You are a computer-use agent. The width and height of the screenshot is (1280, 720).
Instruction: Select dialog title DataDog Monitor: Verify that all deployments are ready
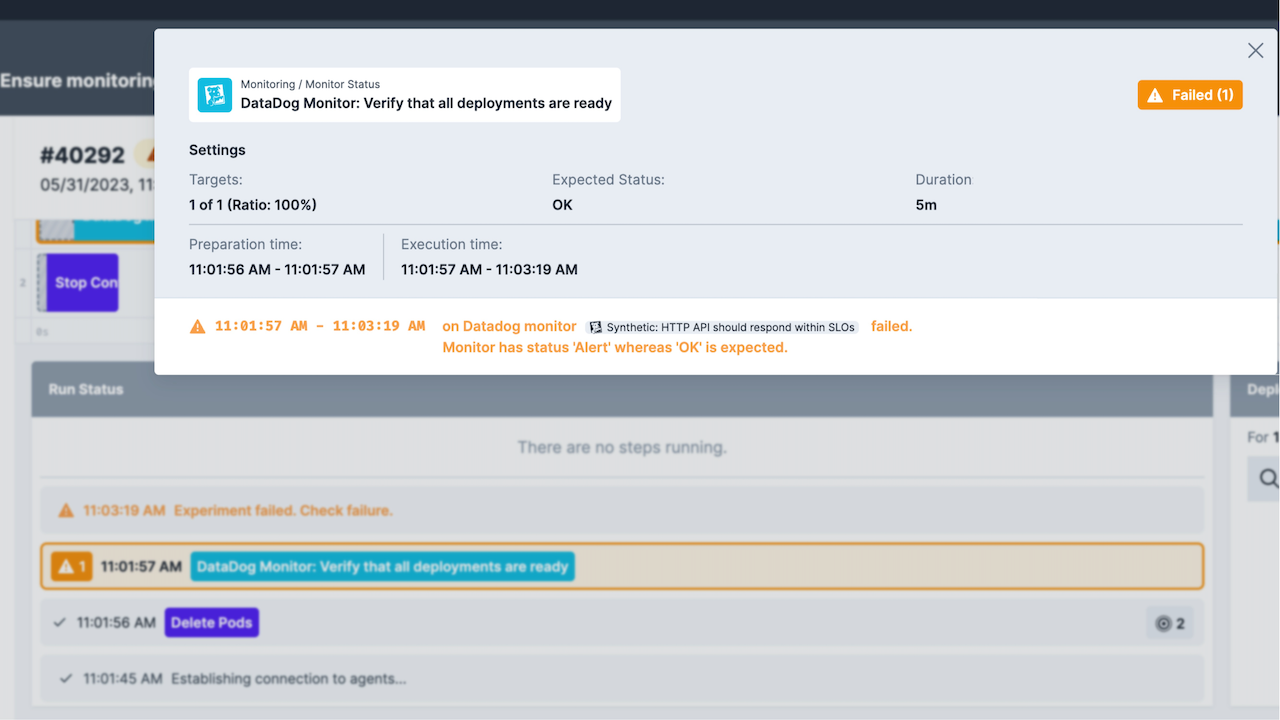tap(426, 103)
